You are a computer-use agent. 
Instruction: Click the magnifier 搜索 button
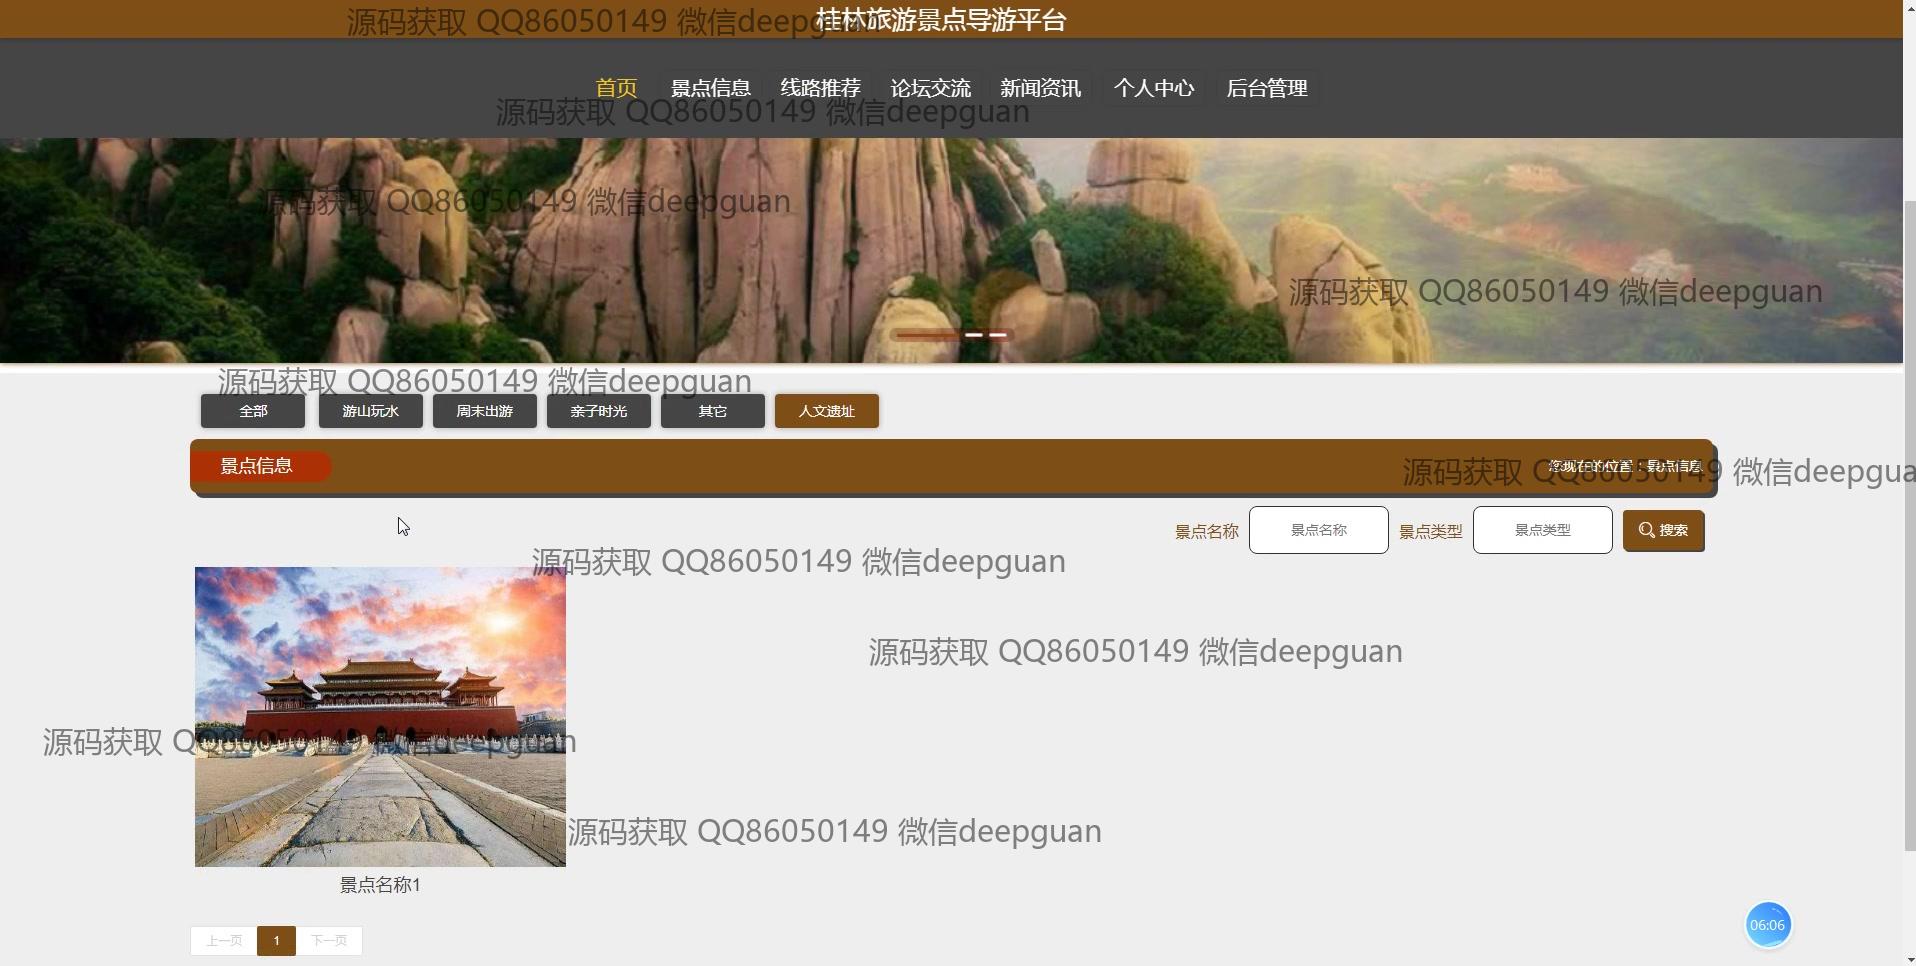[1663, 530]
